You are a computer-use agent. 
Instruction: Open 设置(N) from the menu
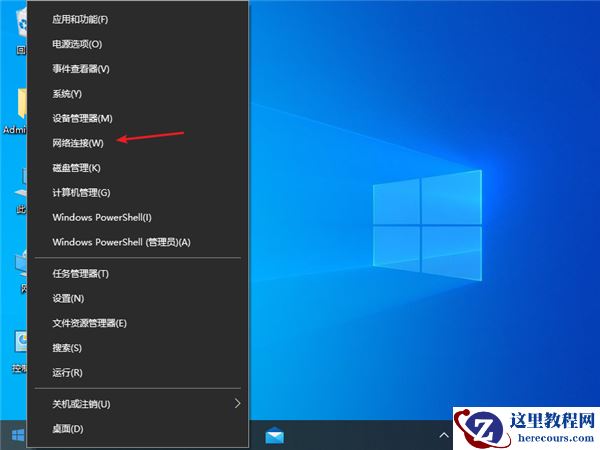[138, 298]
